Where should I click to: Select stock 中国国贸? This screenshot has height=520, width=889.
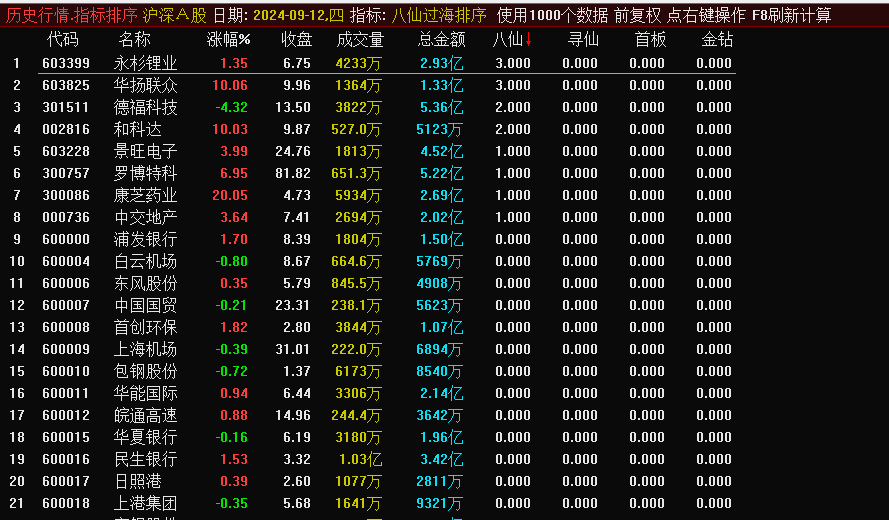145,305
